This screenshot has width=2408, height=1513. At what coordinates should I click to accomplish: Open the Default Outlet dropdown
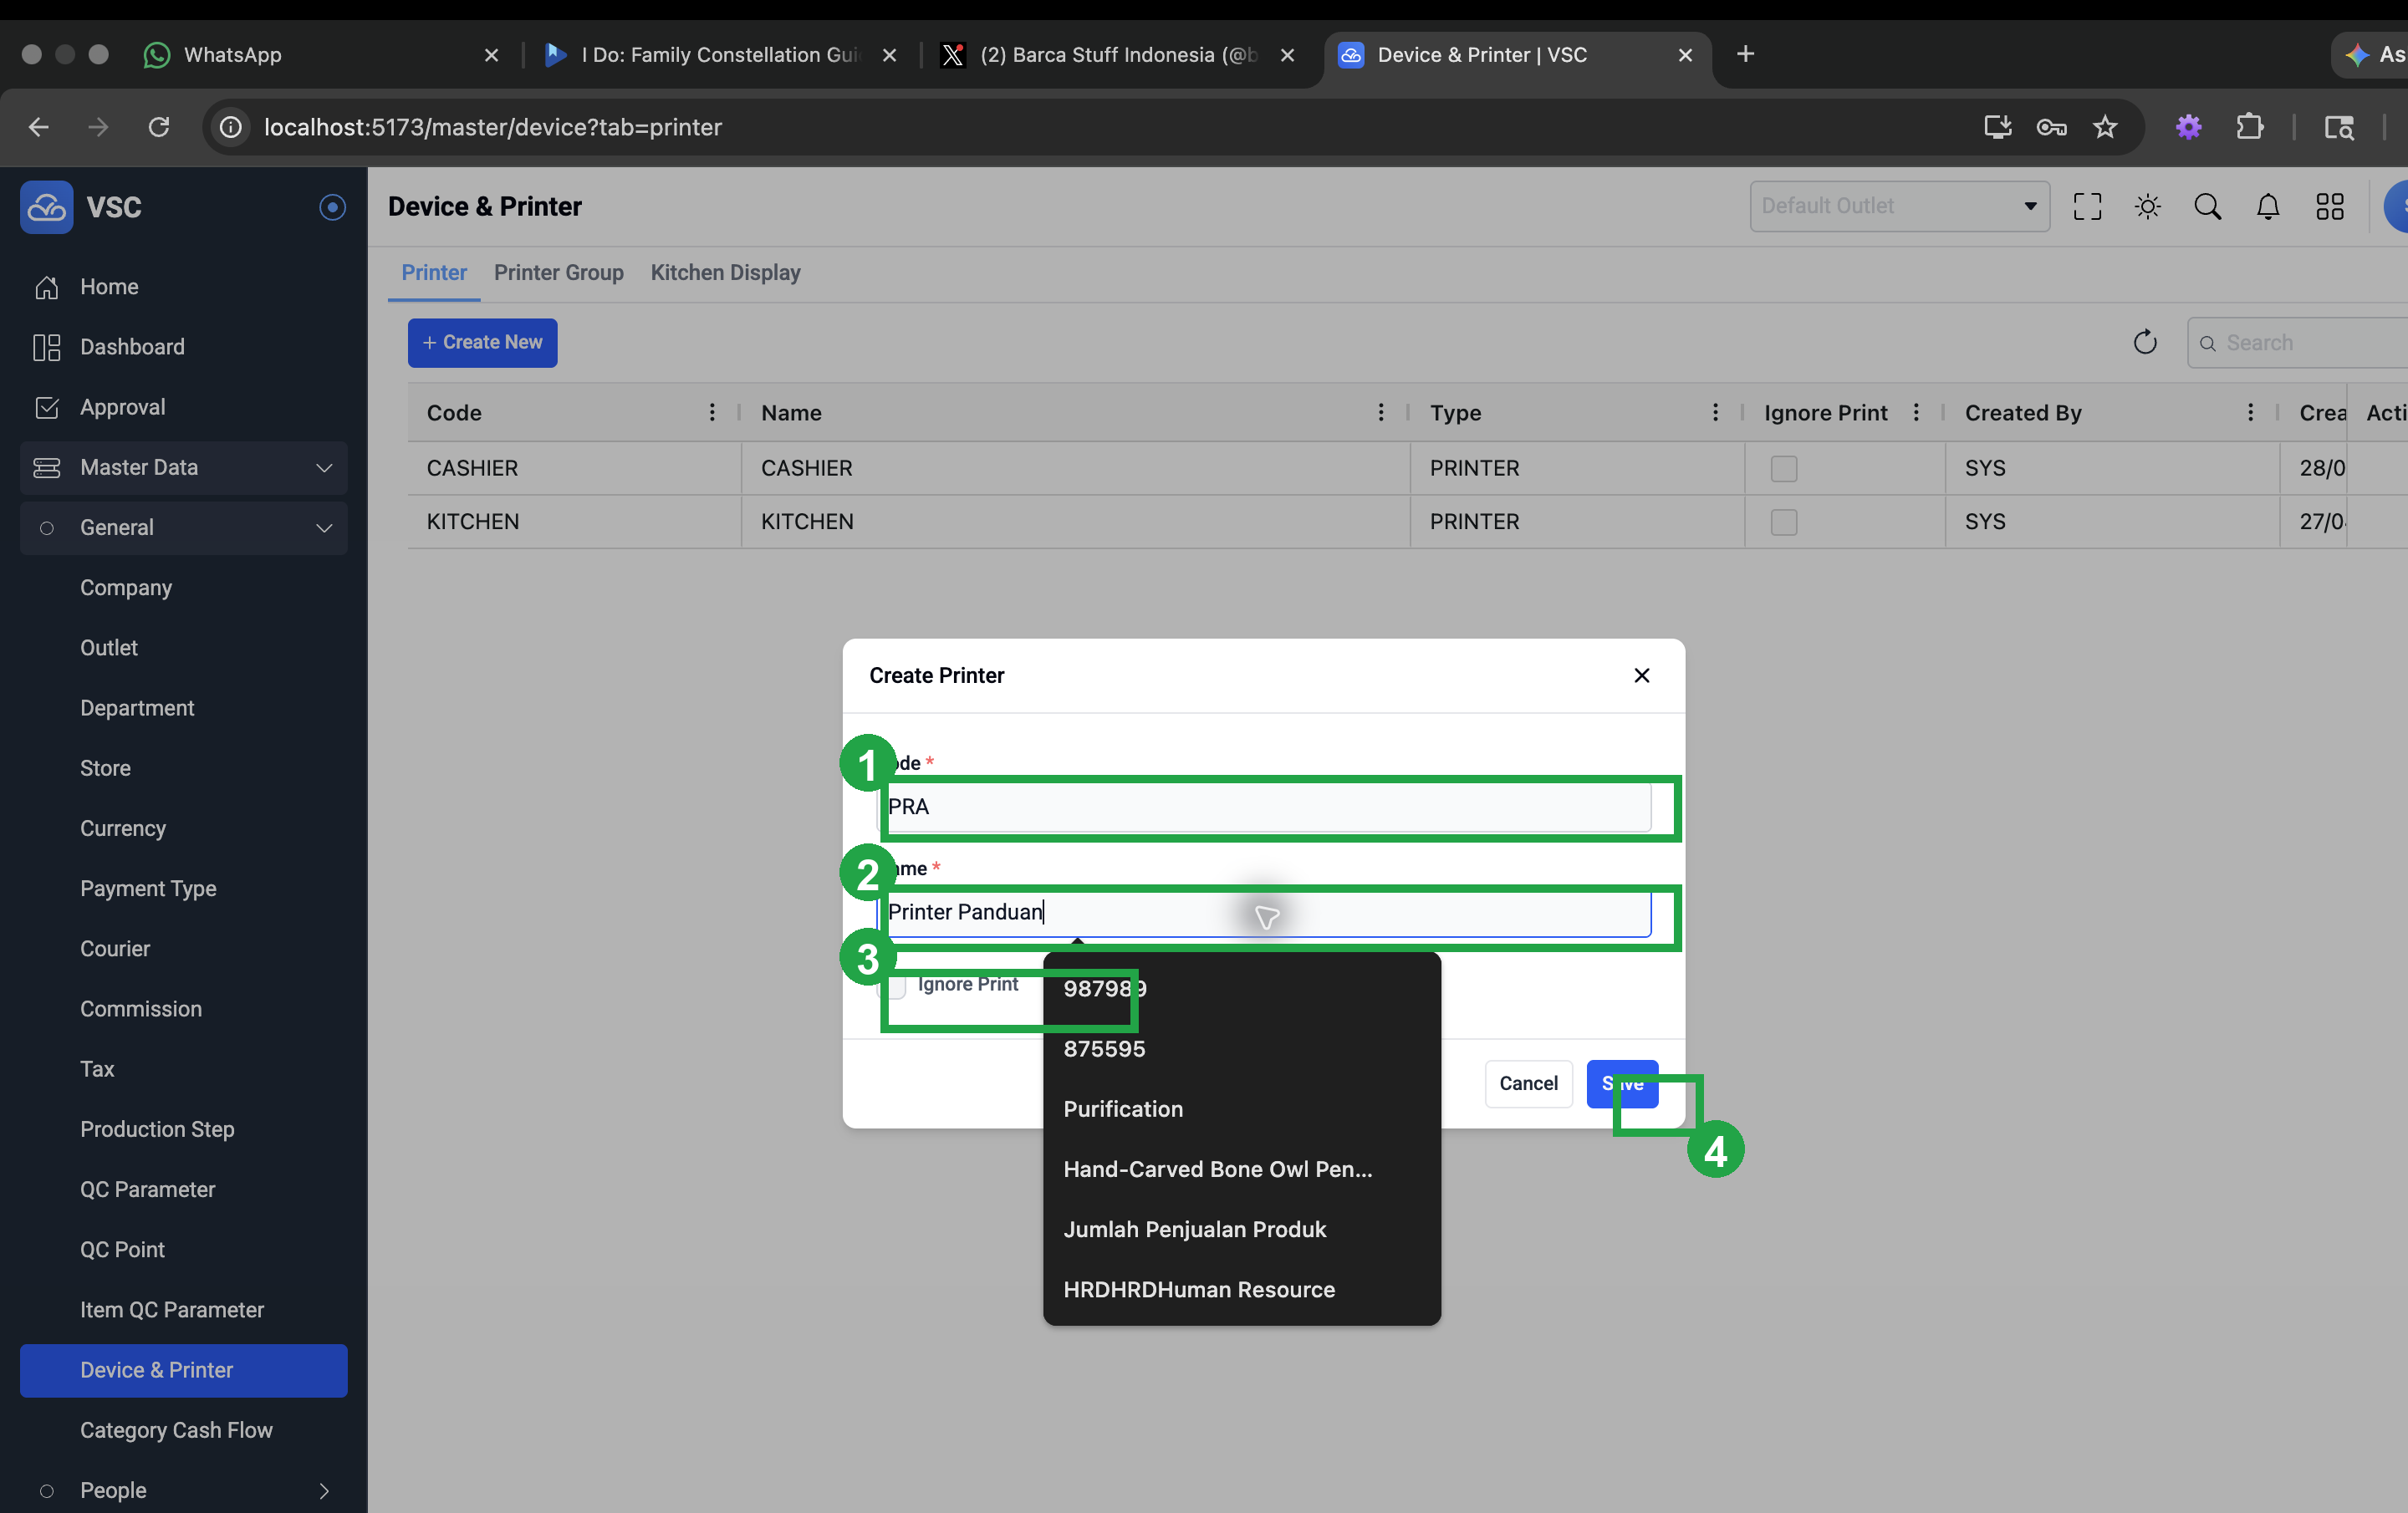click(x=1899, y=206)
